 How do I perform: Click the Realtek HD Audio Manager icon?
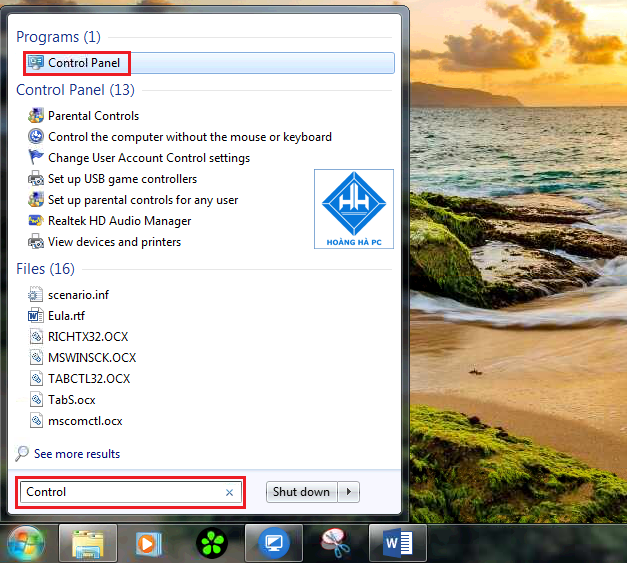[x=36, y=220]
